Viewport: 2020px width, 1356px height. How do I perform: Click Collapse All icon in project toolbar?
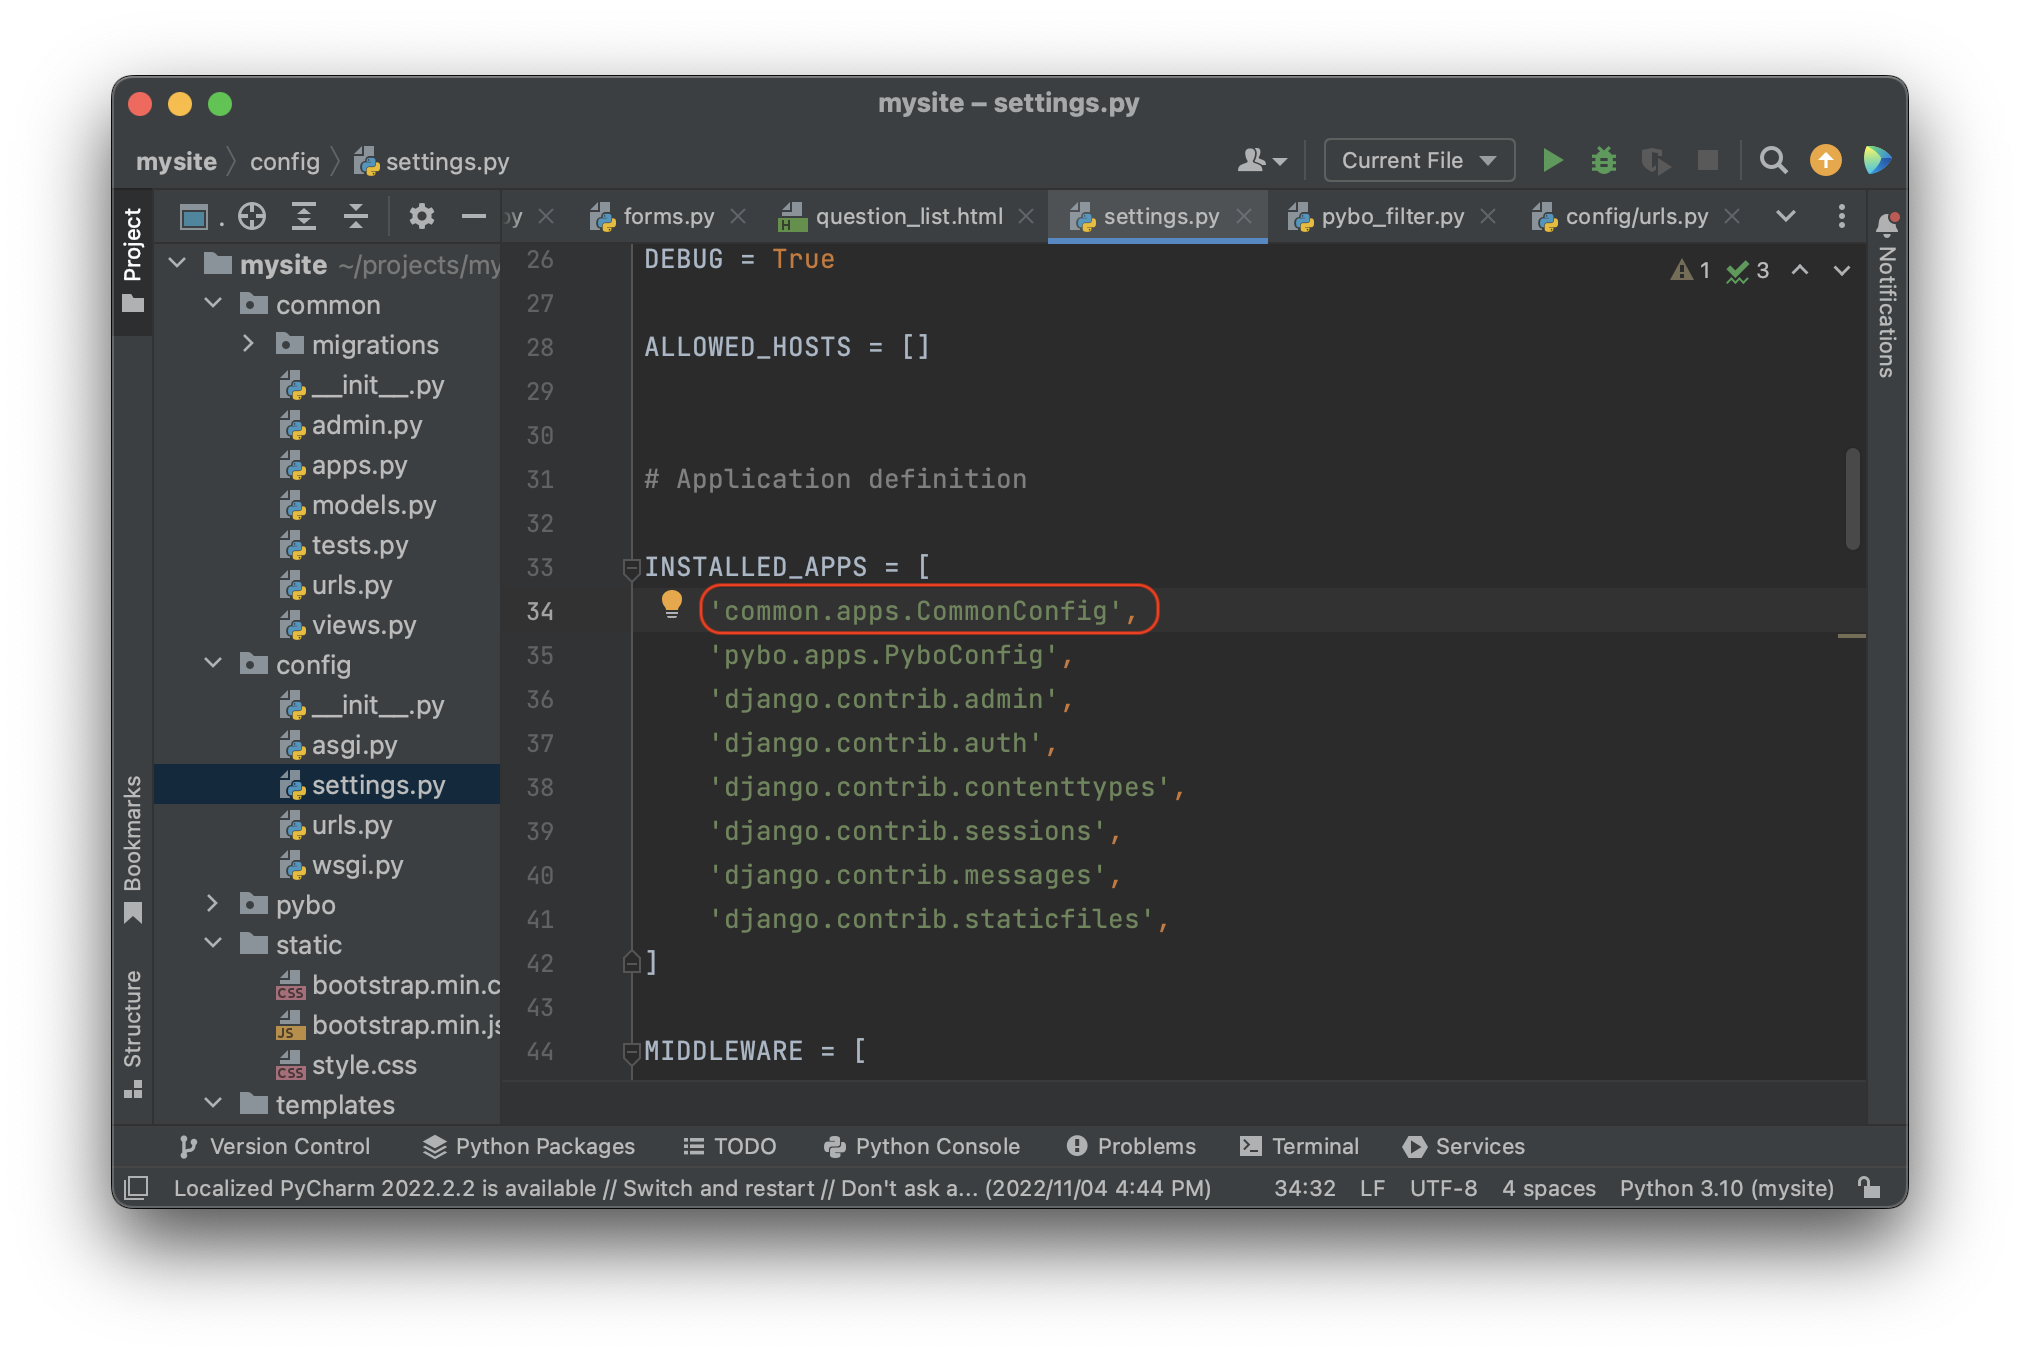pos(356,216)
